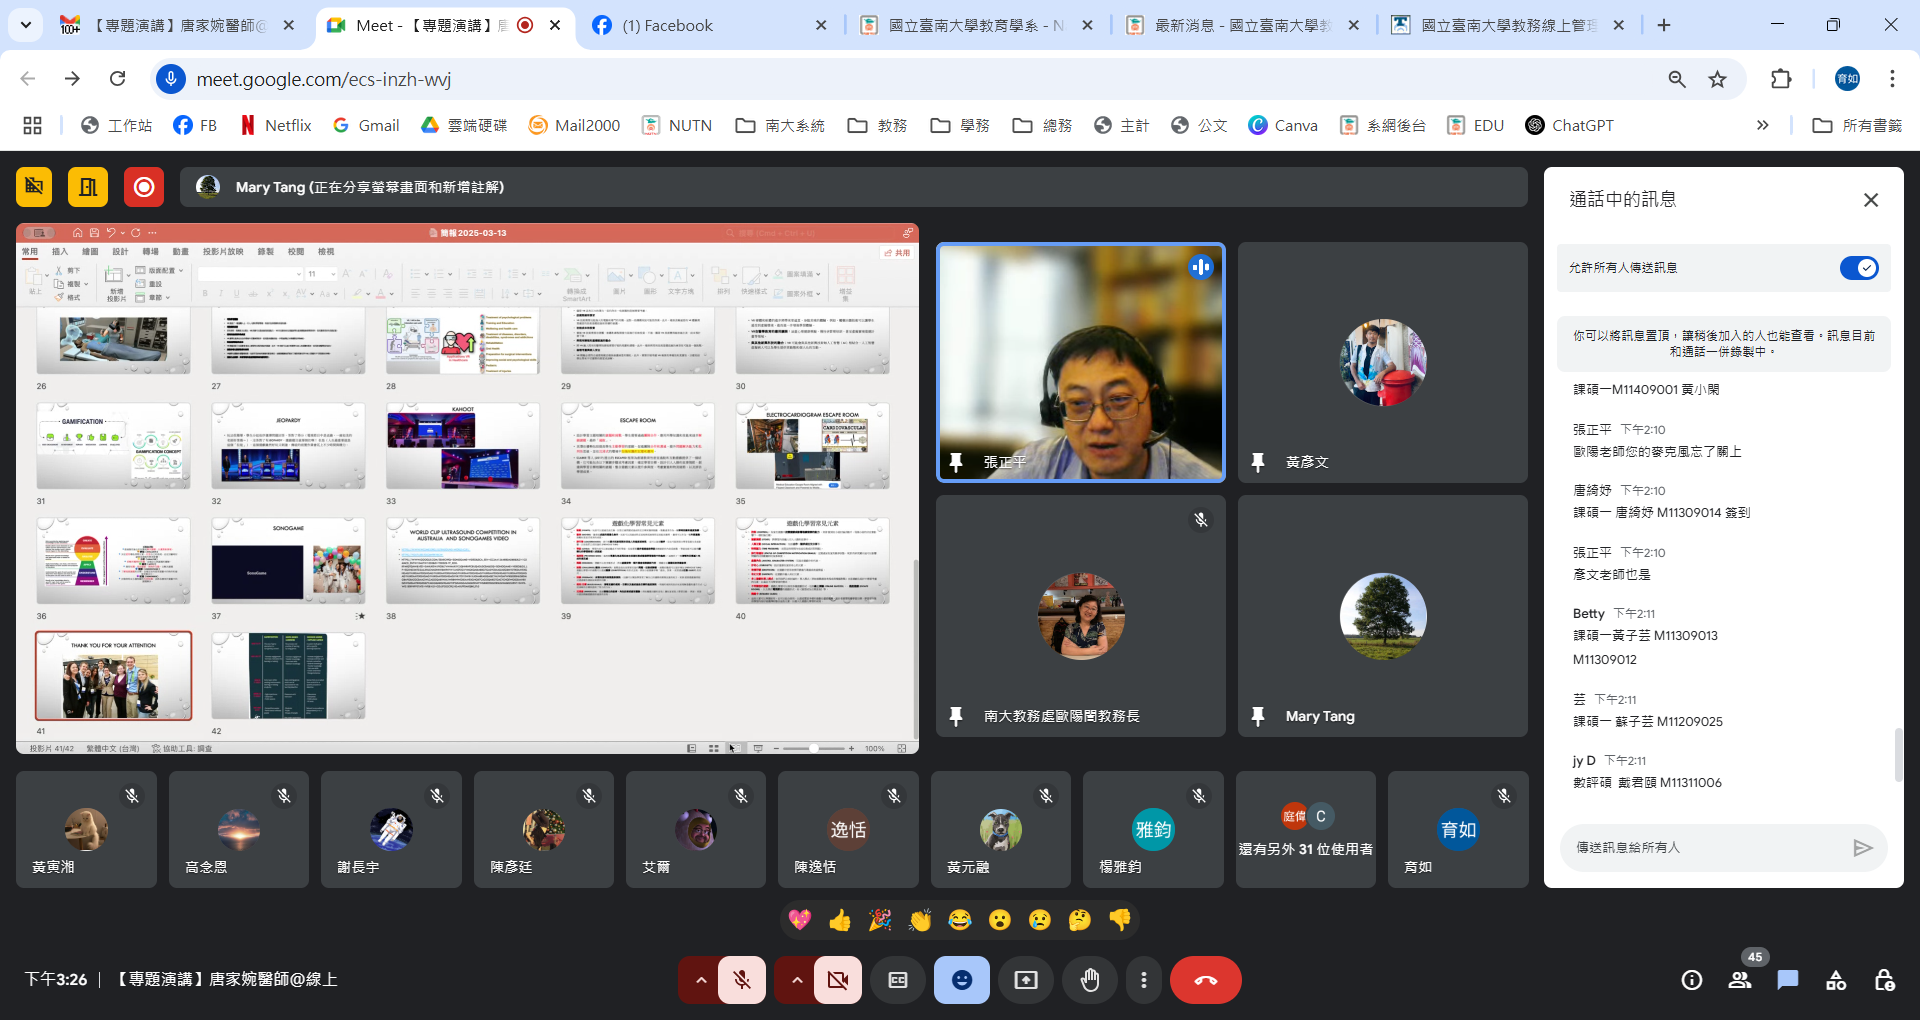1920x1020 pixels.
Task: Click the present screen icon
Action: 1026,980
